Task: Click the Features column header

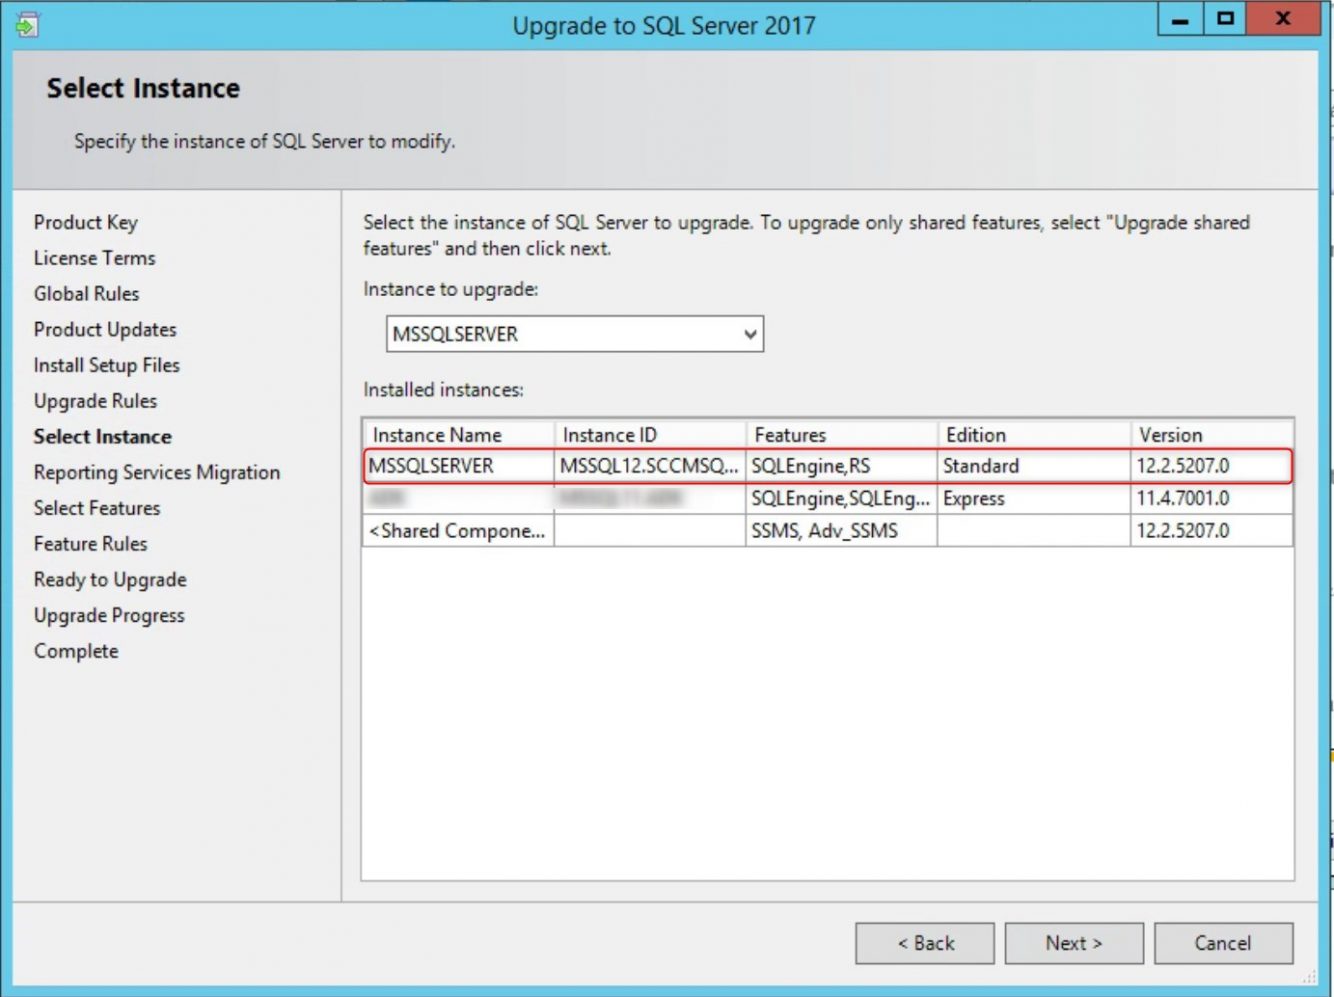Action: (x=793, y=434)
